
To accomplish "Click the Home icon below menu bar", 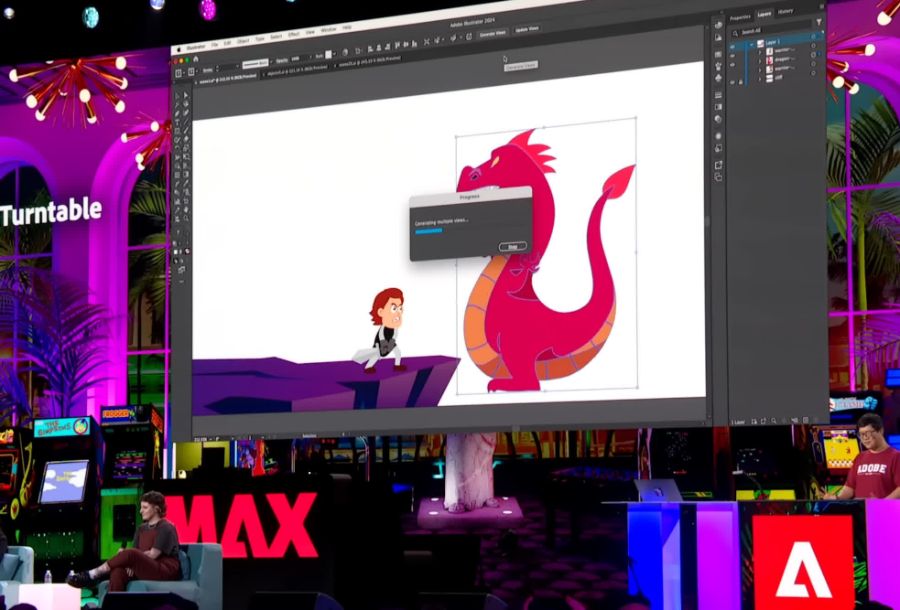I will tap(196, 59).
